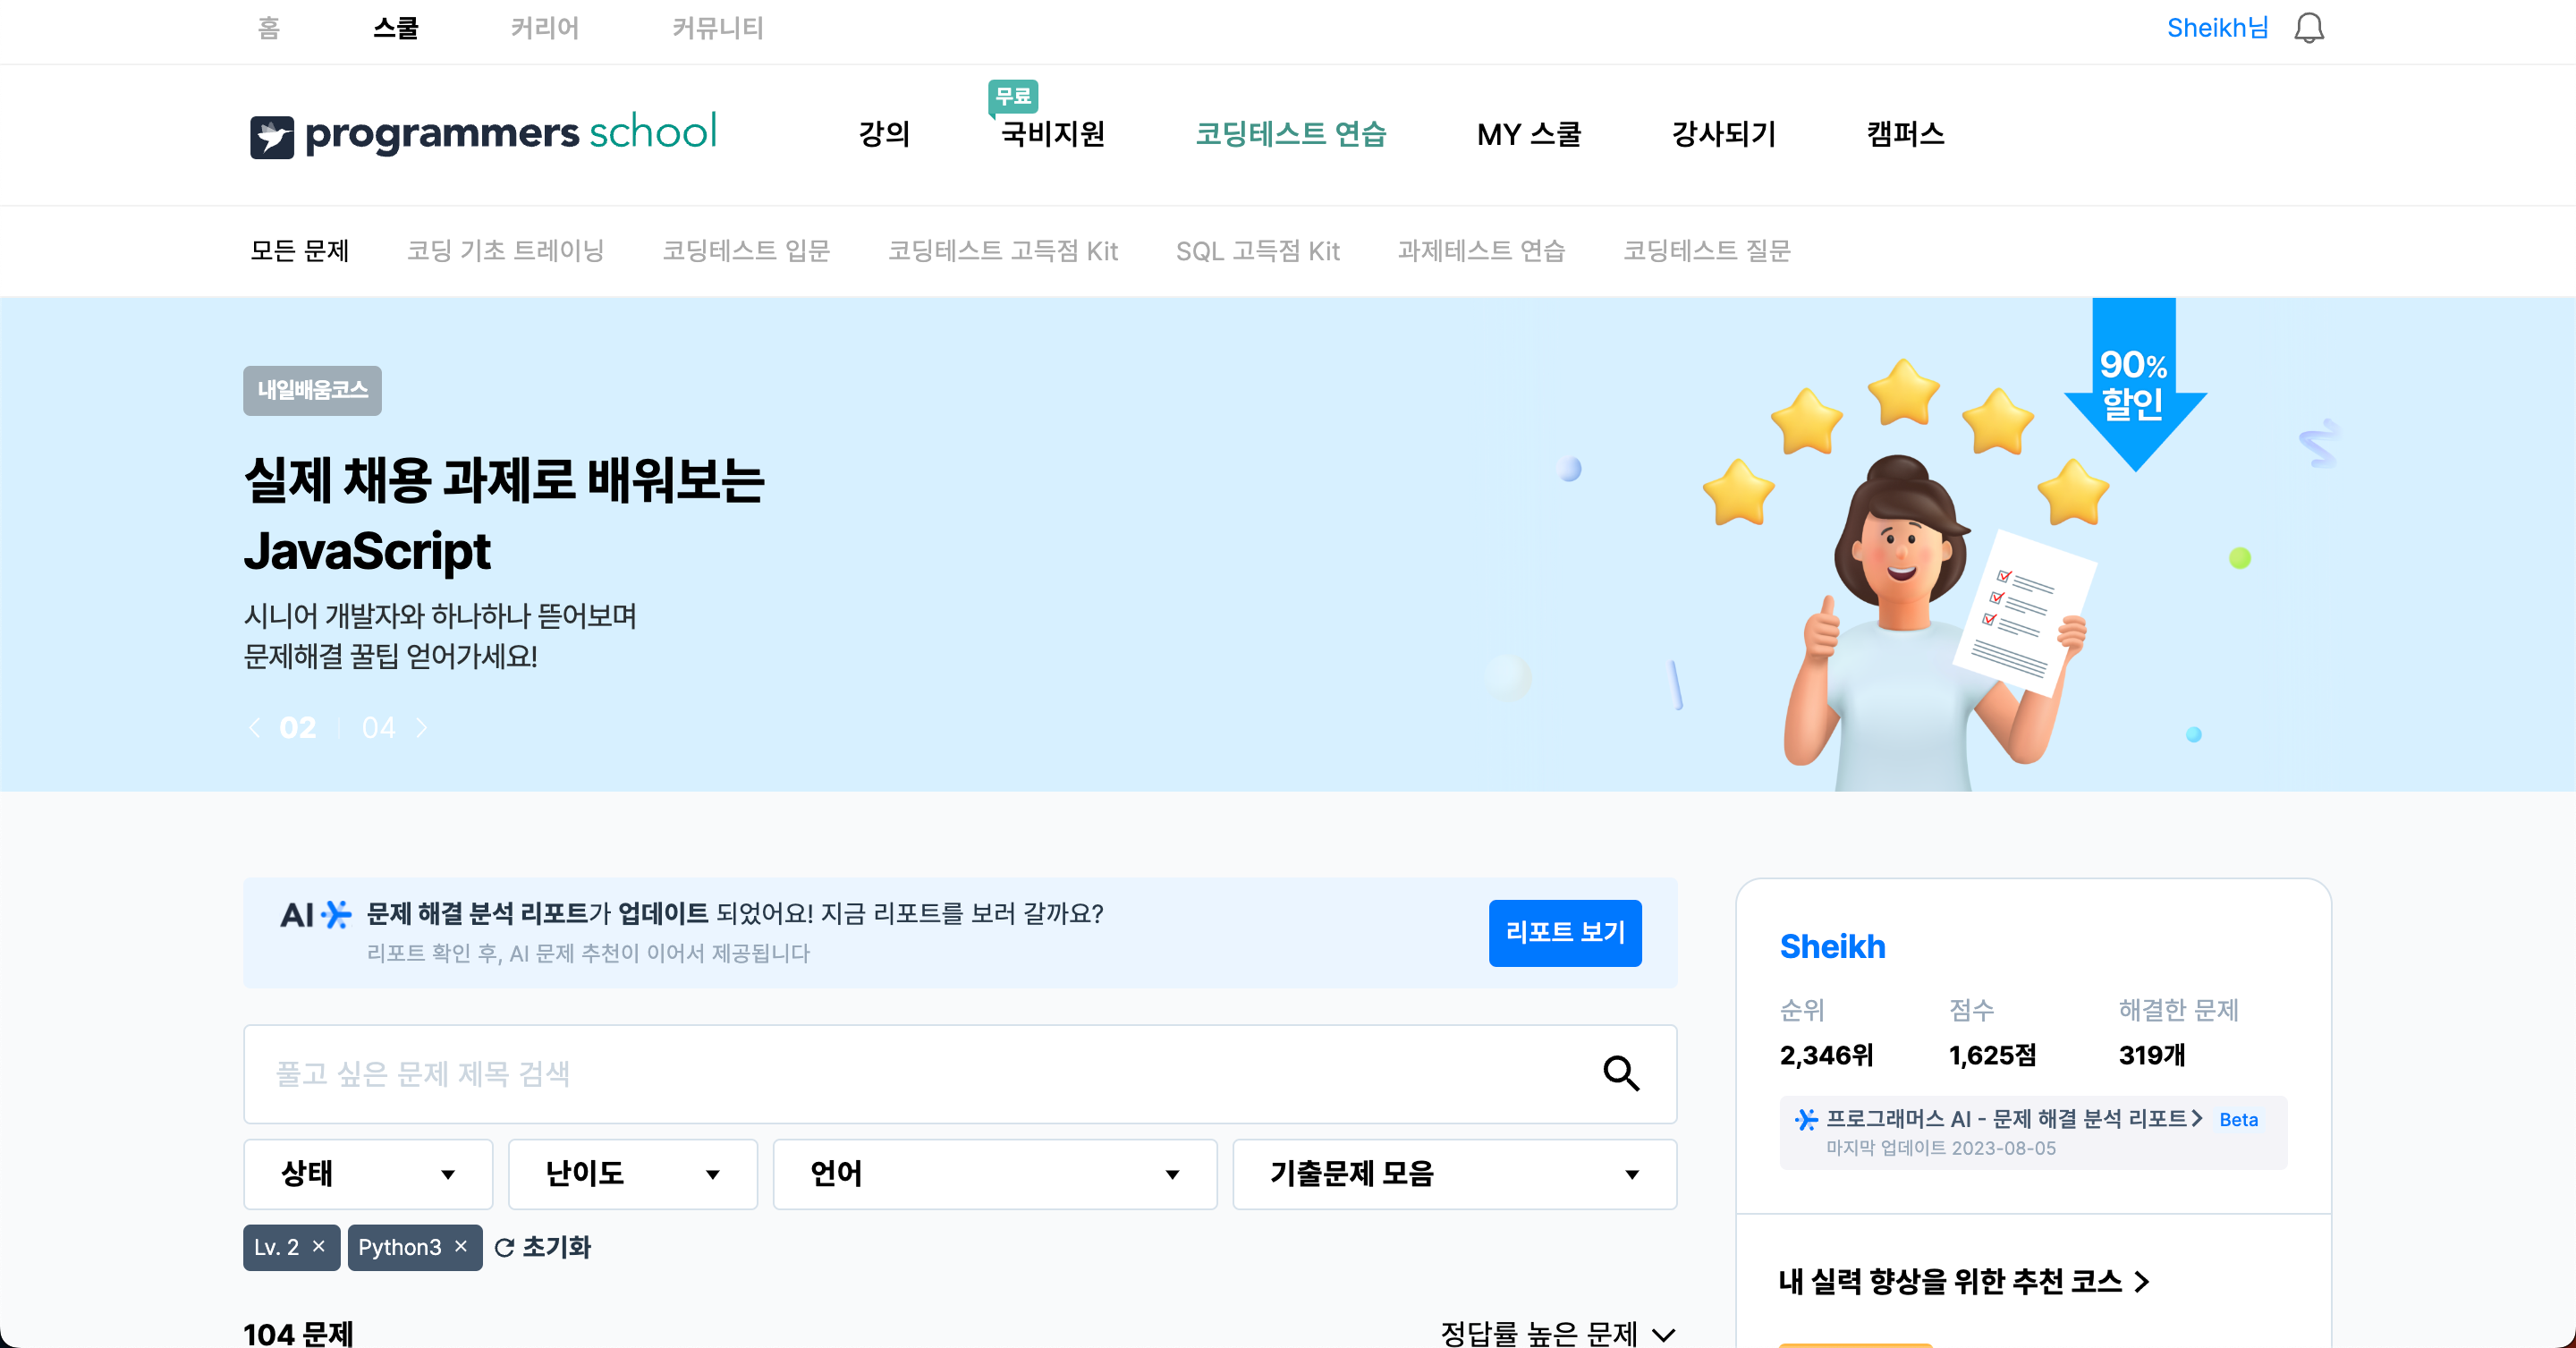The height and width of the screenshot is (1348, 2576).
Task: Switch to the 코딩테스트 입문 tab
Action: point(746,251)
